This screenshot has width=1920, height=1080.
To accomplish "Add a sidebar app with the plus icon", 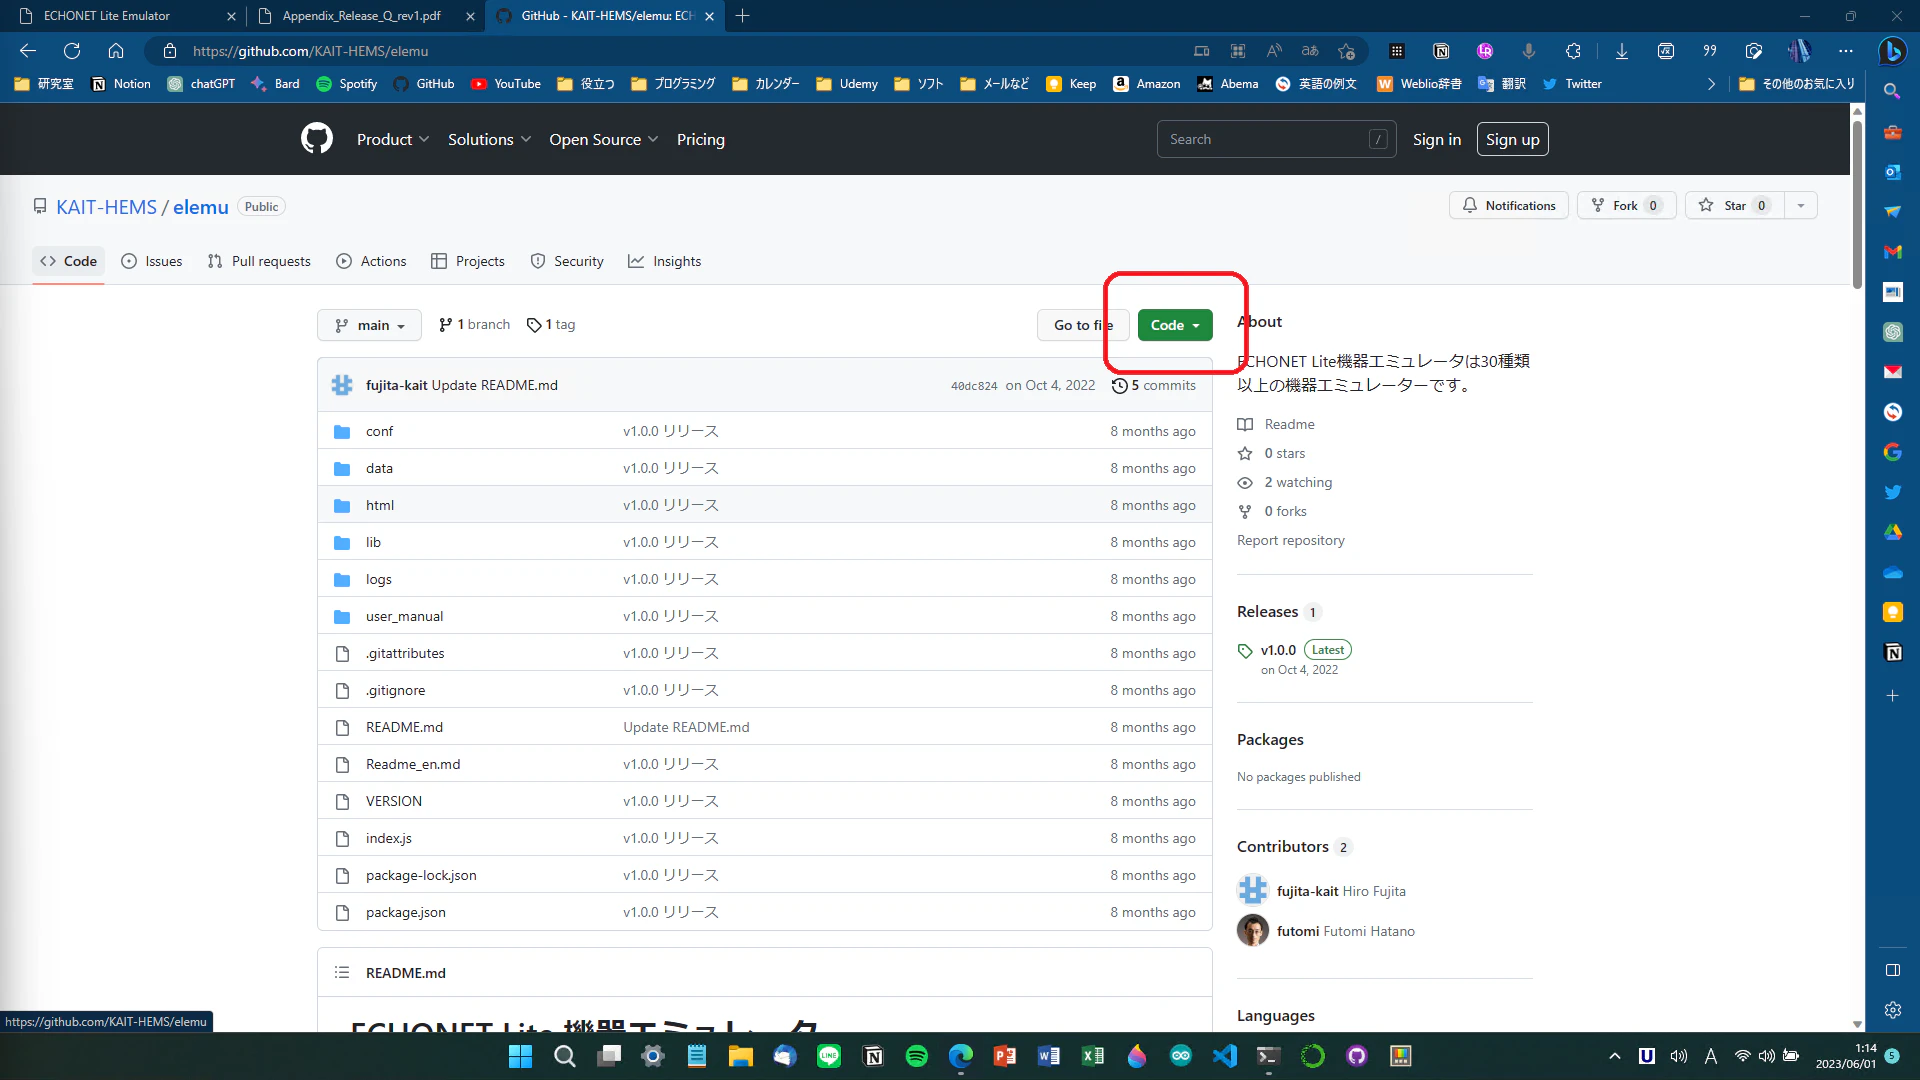I will 1892,695.
